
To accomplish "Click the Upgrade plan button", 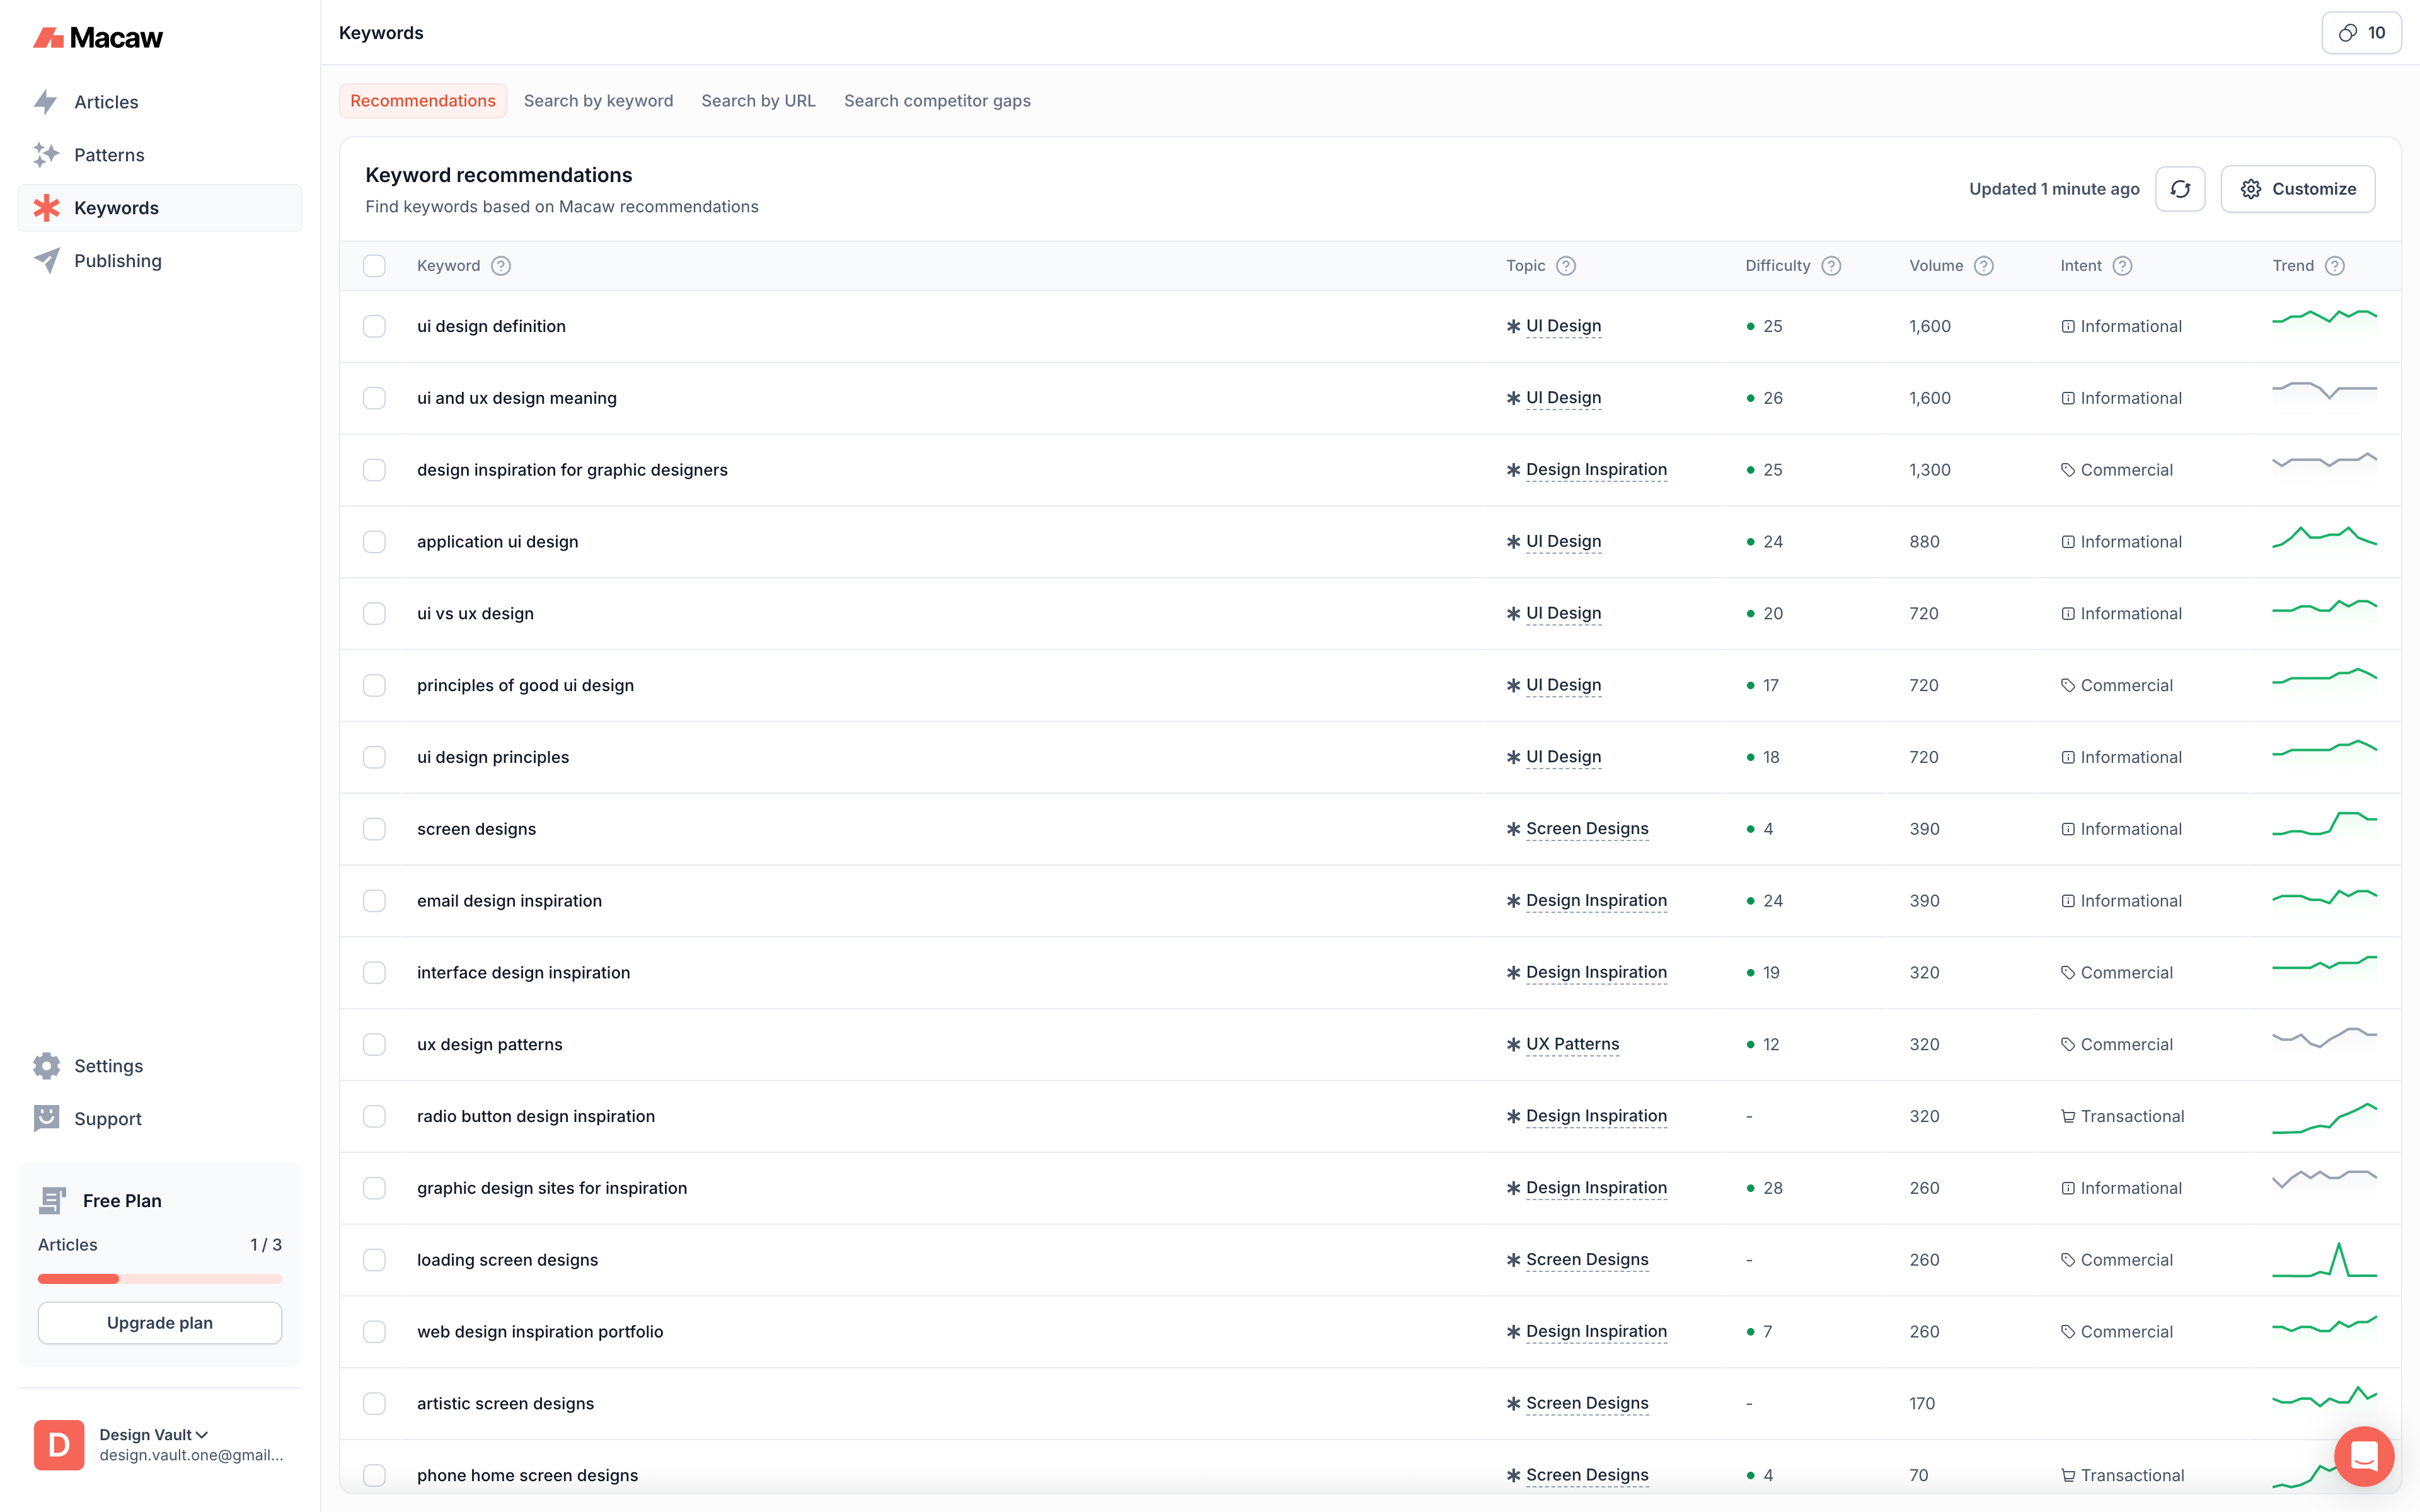I will 160,1323.
